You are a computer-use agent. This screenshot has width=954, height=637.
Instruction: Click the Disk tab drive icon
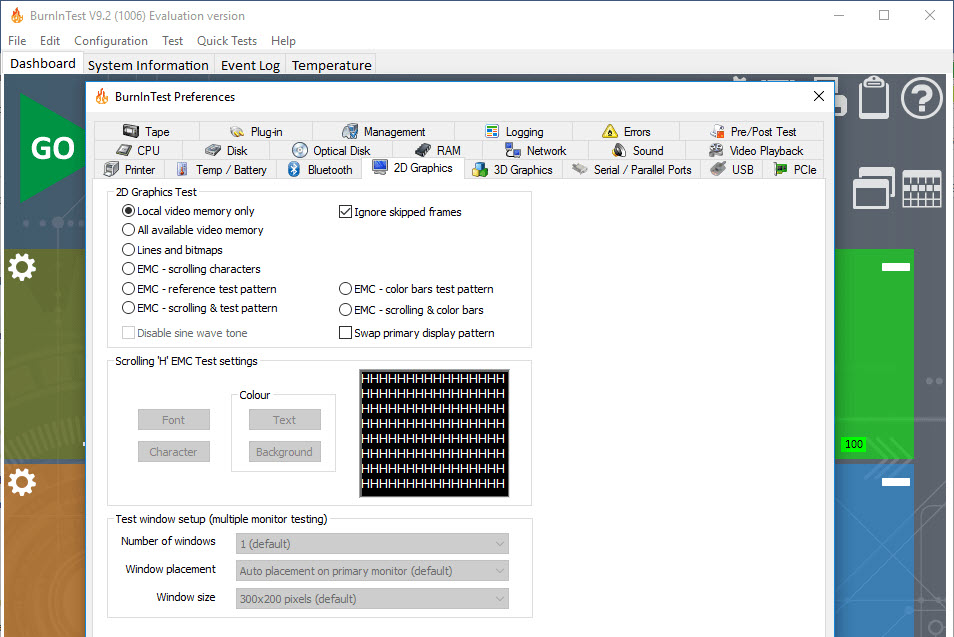coord(213,150)
